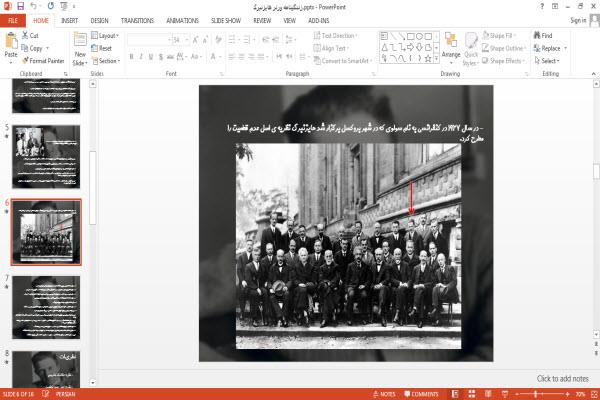Open the Layout dropdown
Viewport: 600px width, 400px height.
point(105,35)
